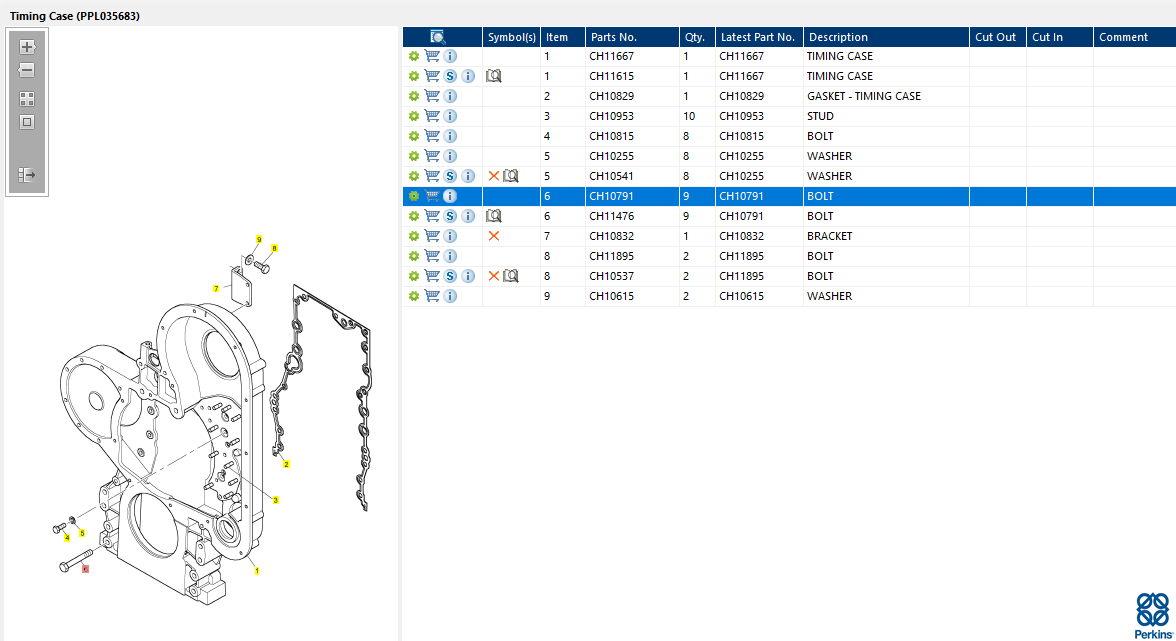Viewport: 1176px width, 641px height.
Task: Click the orange X symbol in CH10832 BRACKET row
Action: (494, 236)
